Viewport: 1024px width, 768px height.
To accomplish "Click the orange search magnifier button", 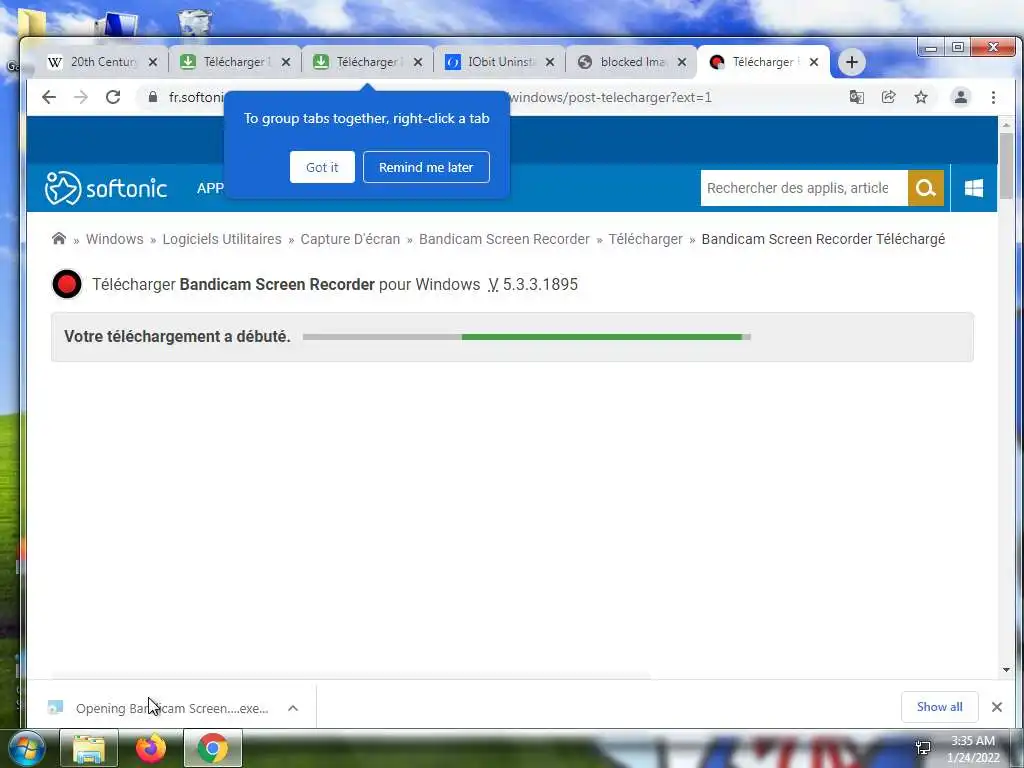I will click(x=925, y=188).
